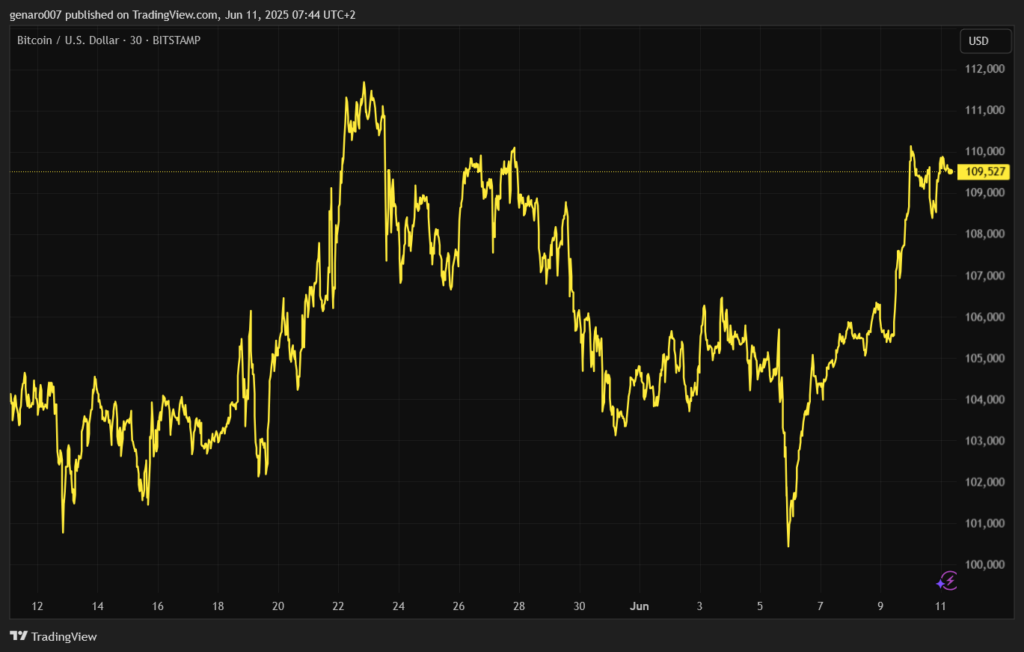Click TradingView.com in the header text
This screenshot has width=1024, height=652.
(x=175, y=15)
